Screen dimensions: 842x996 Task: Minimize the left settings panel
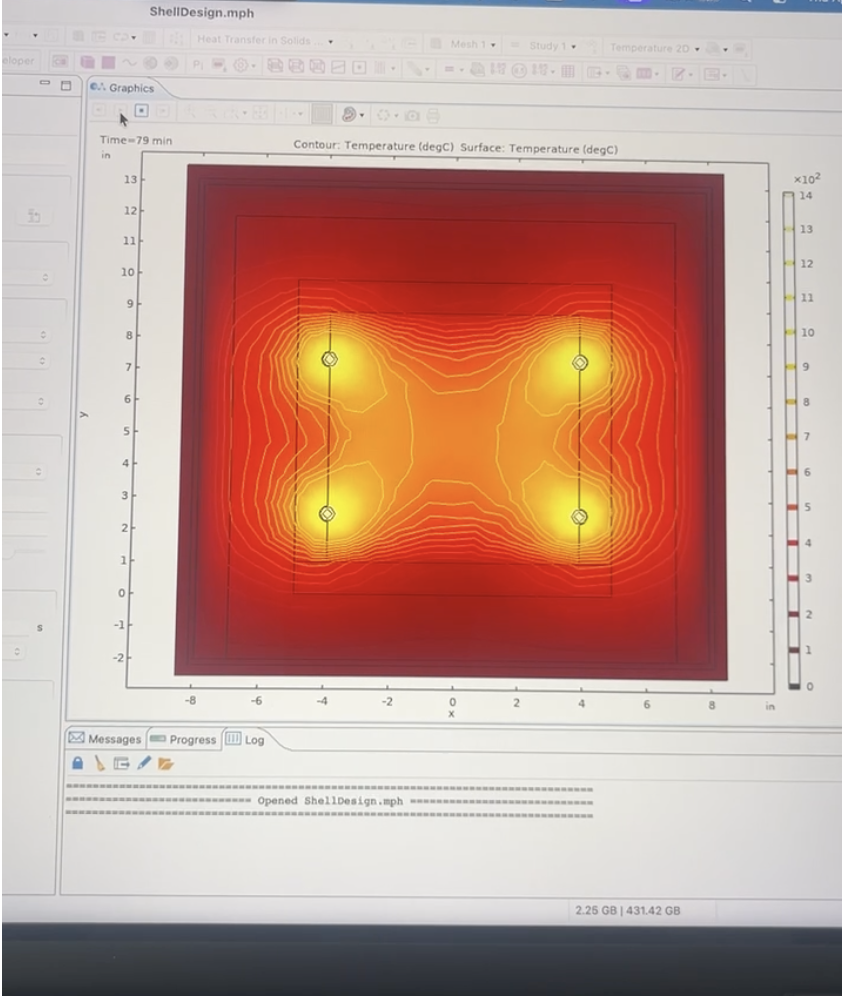(44, 83)
